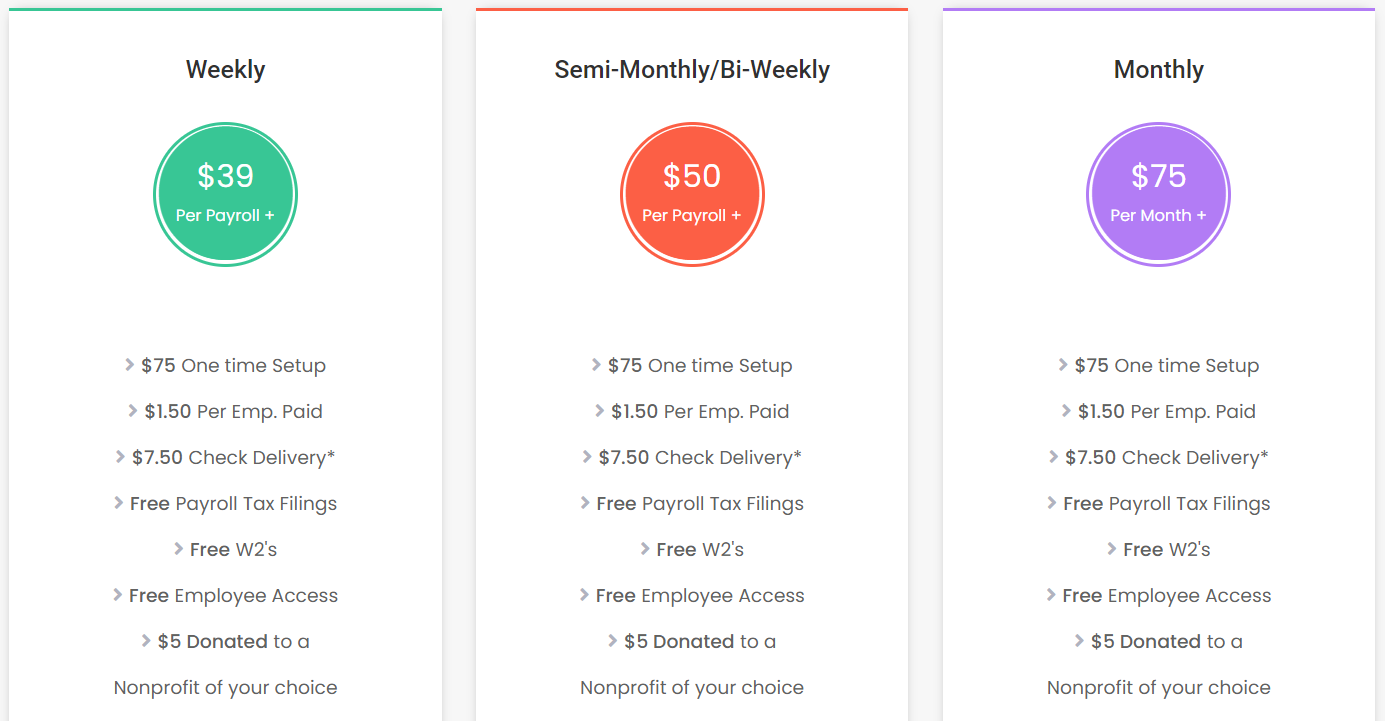Viewport: 1385px width, 721px height.
Task: Click chevron beside Weekly $1.50 Per Emp. Paid
Action: (133, 411)
